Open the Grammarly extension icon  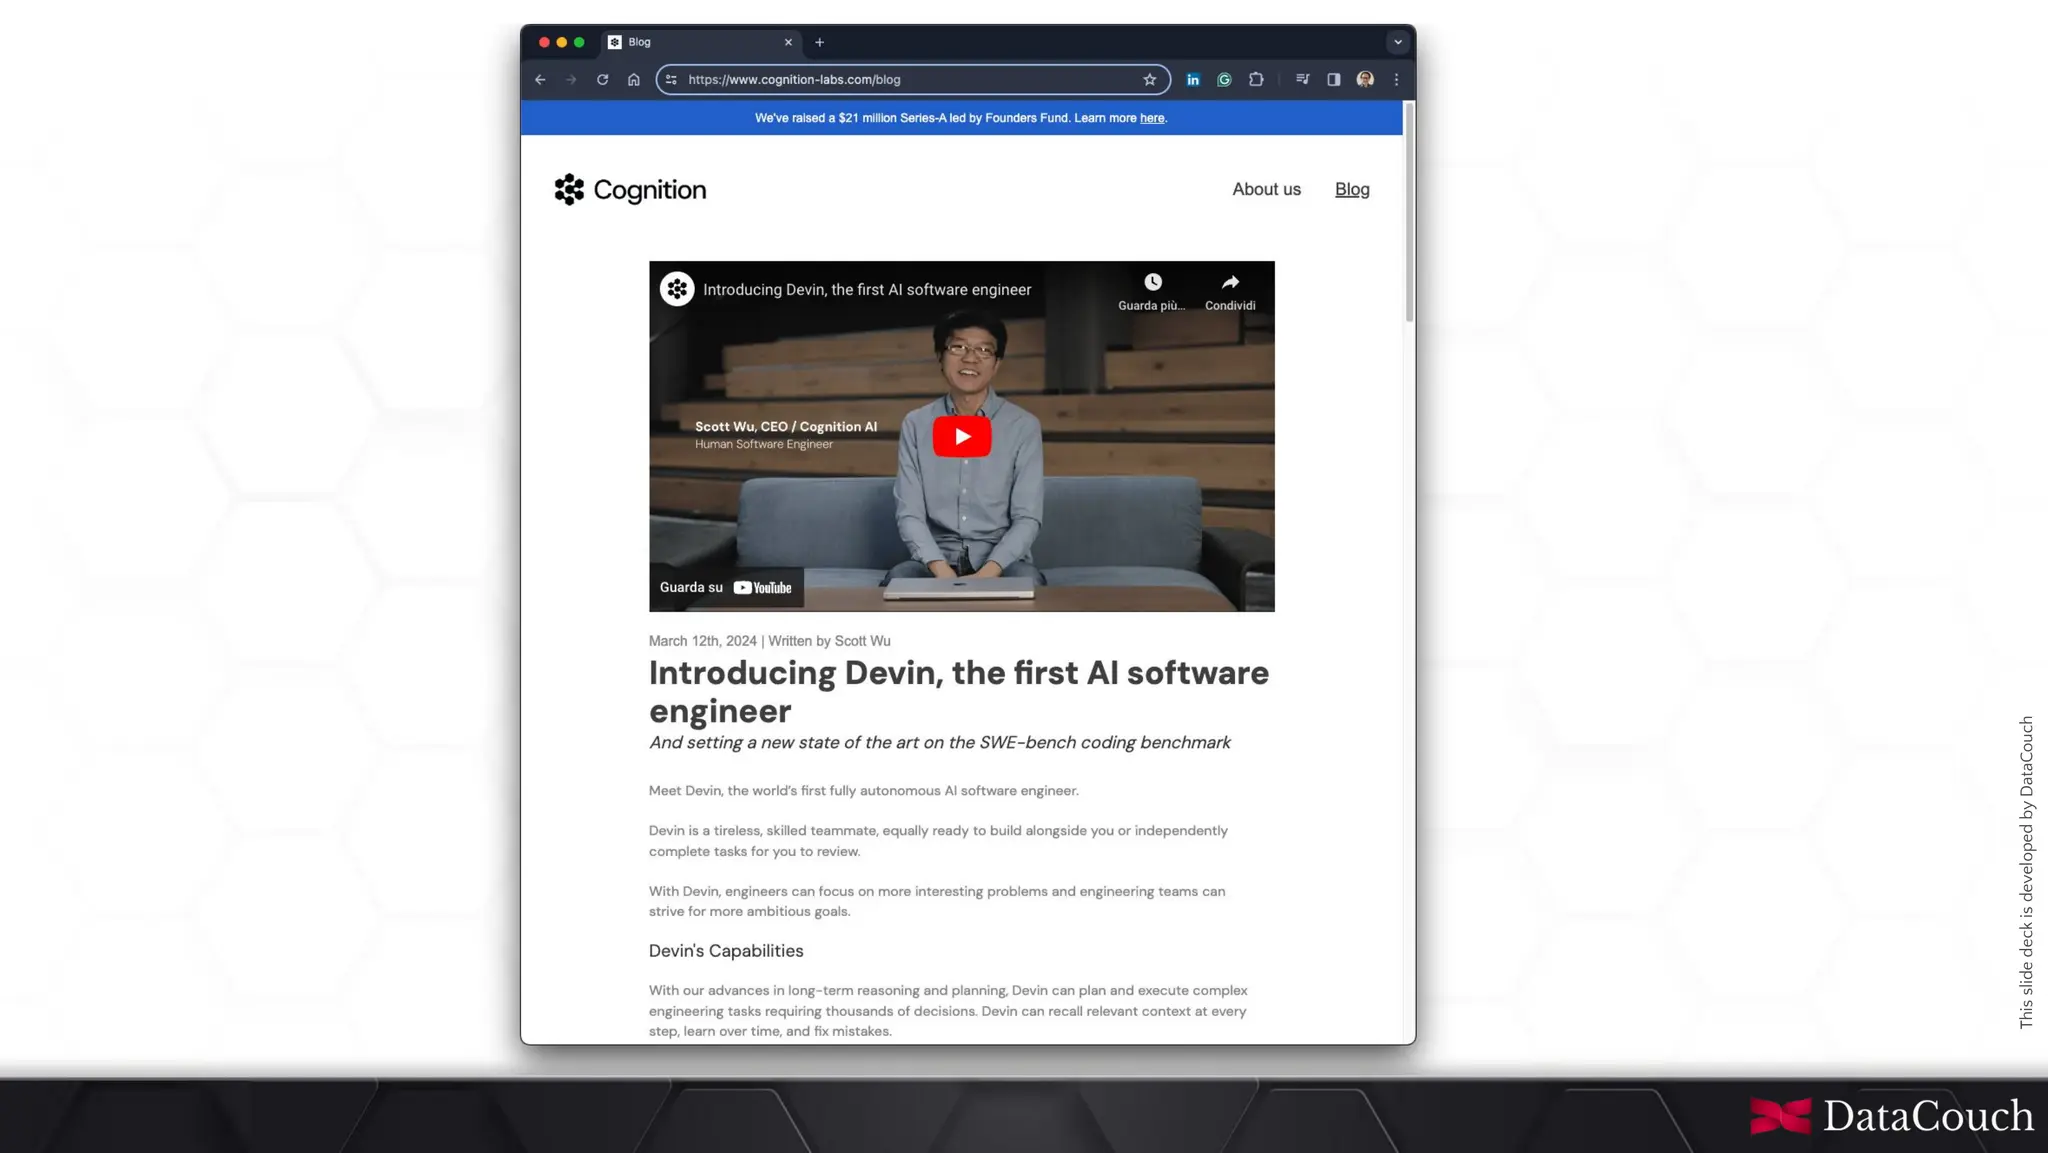point(1224,80)
